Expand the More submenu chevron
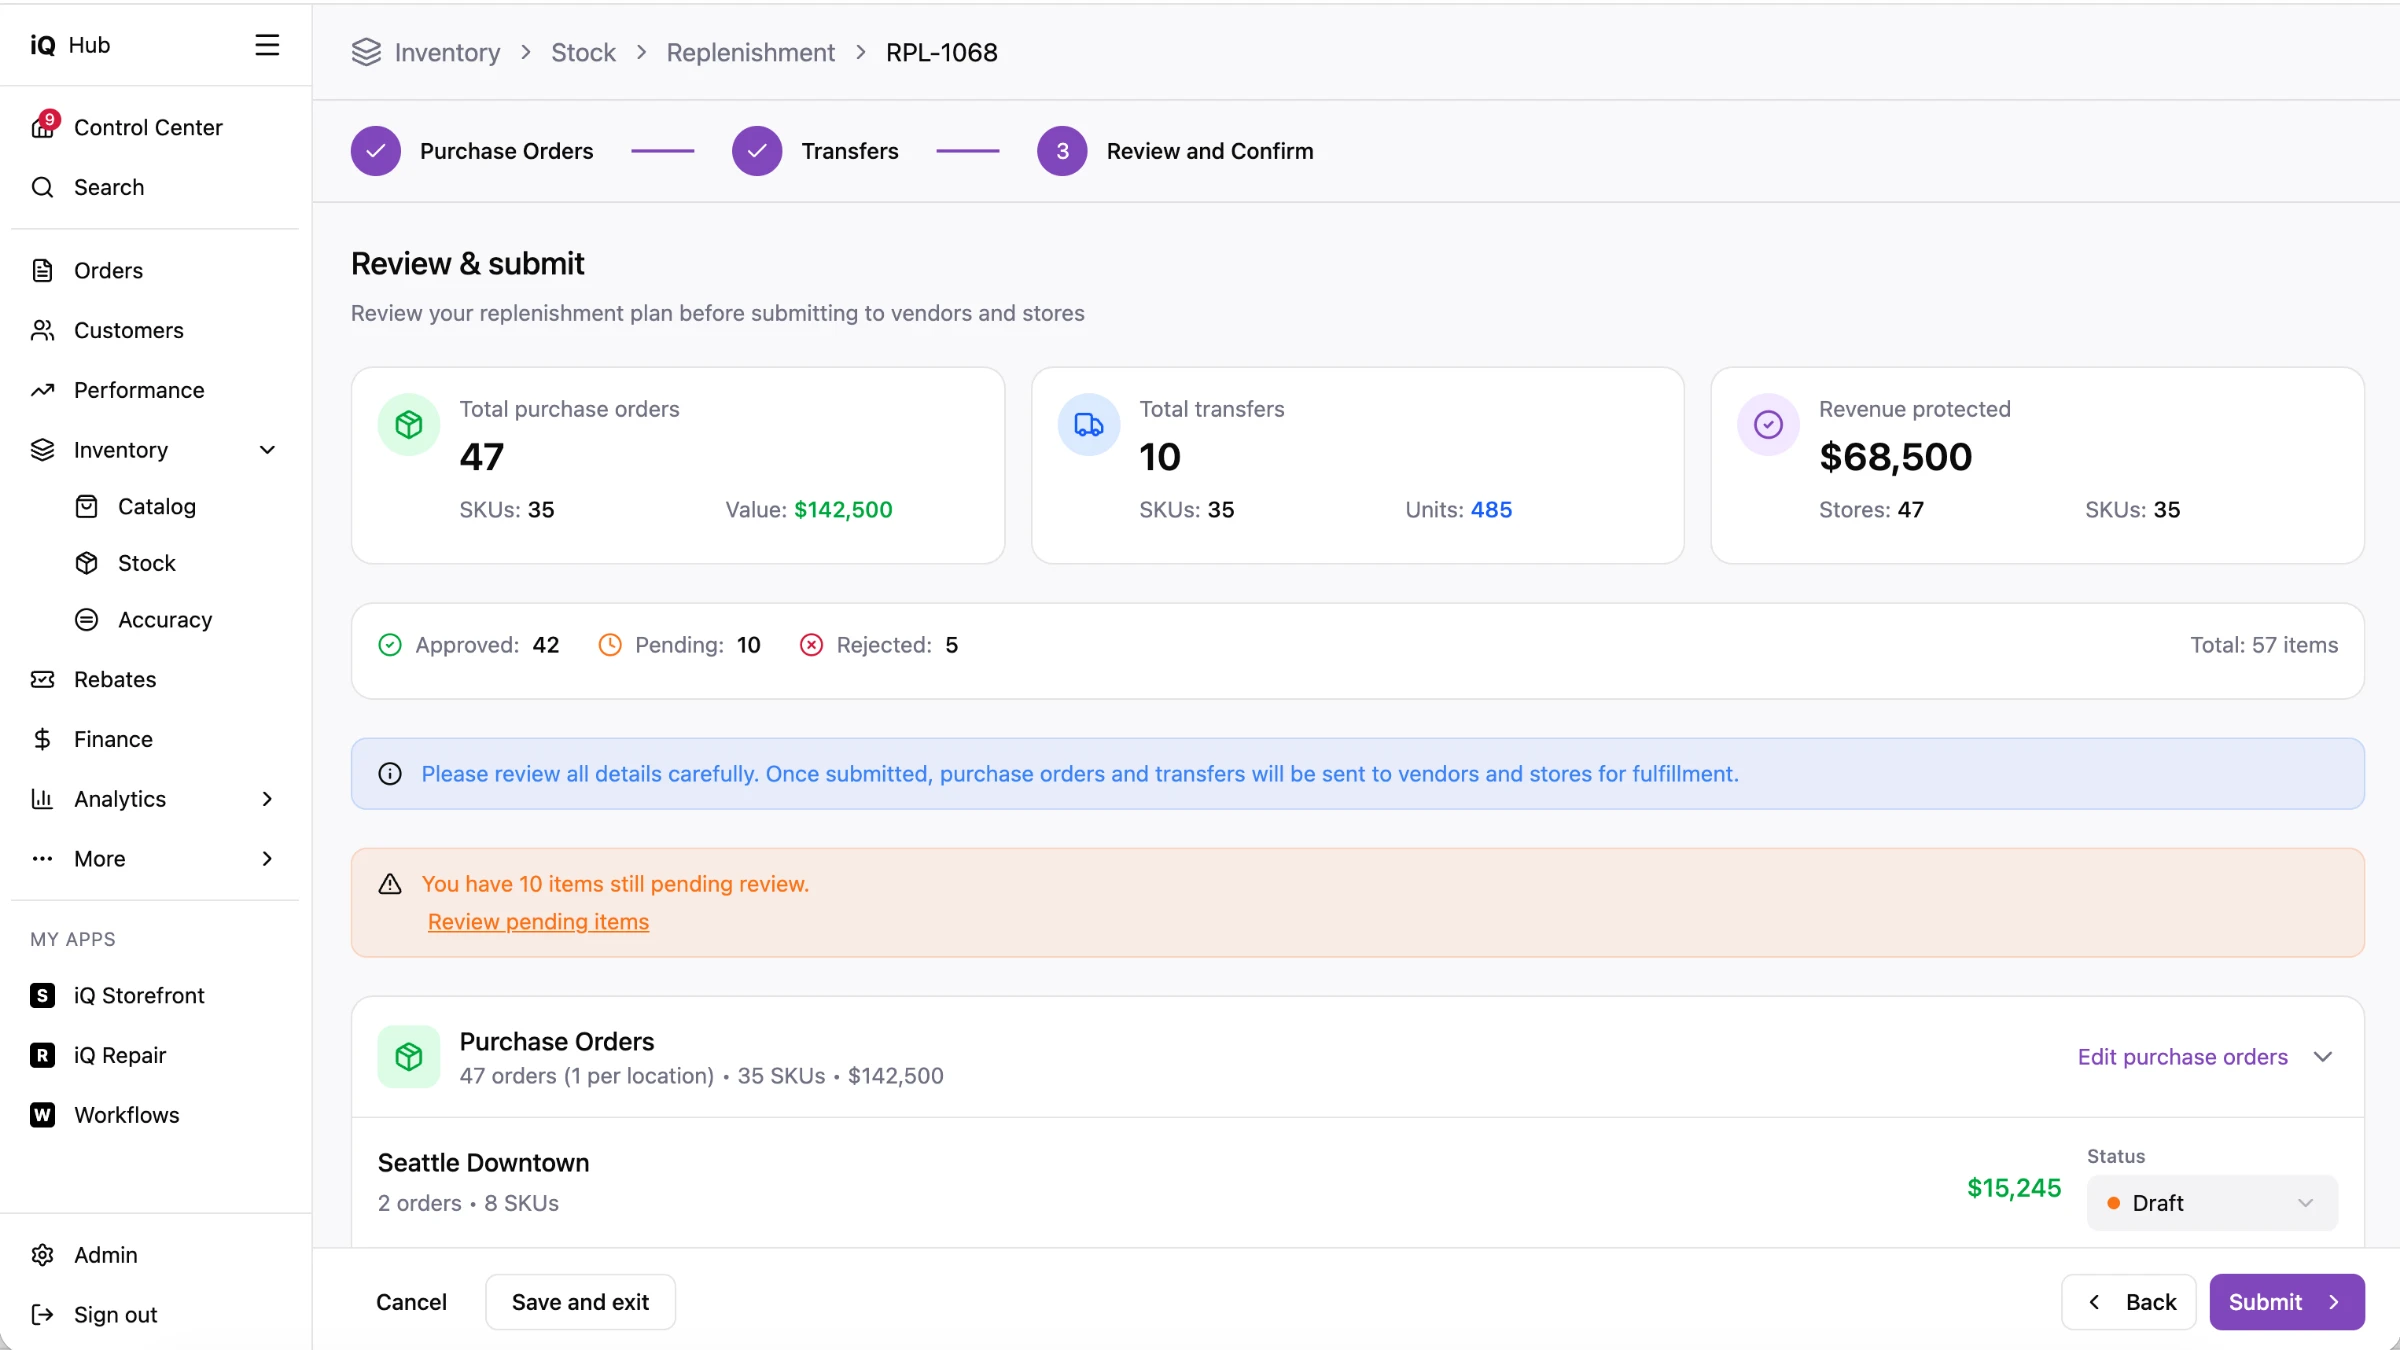 pyautogui.click(x=267, y=859)
